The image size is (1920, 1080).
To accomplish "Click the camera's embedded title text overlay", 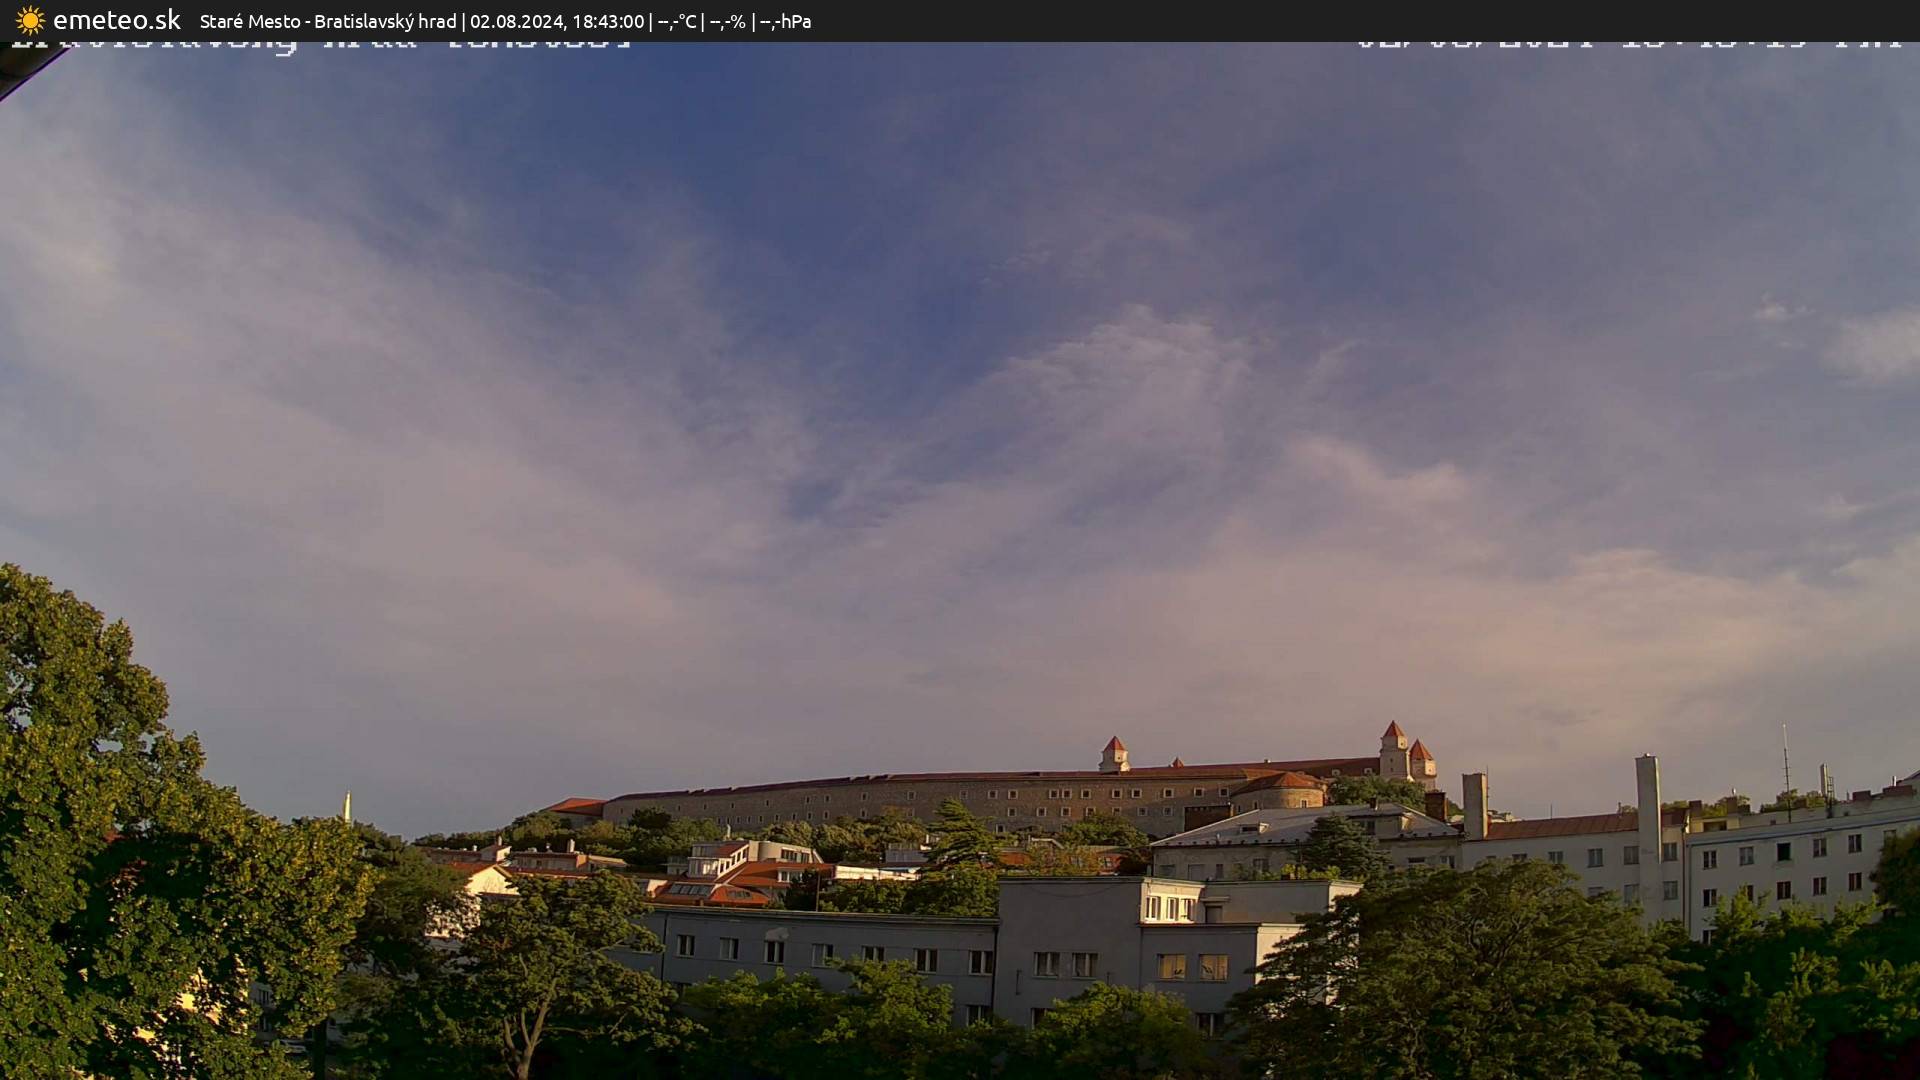I will tap(320, 45).
